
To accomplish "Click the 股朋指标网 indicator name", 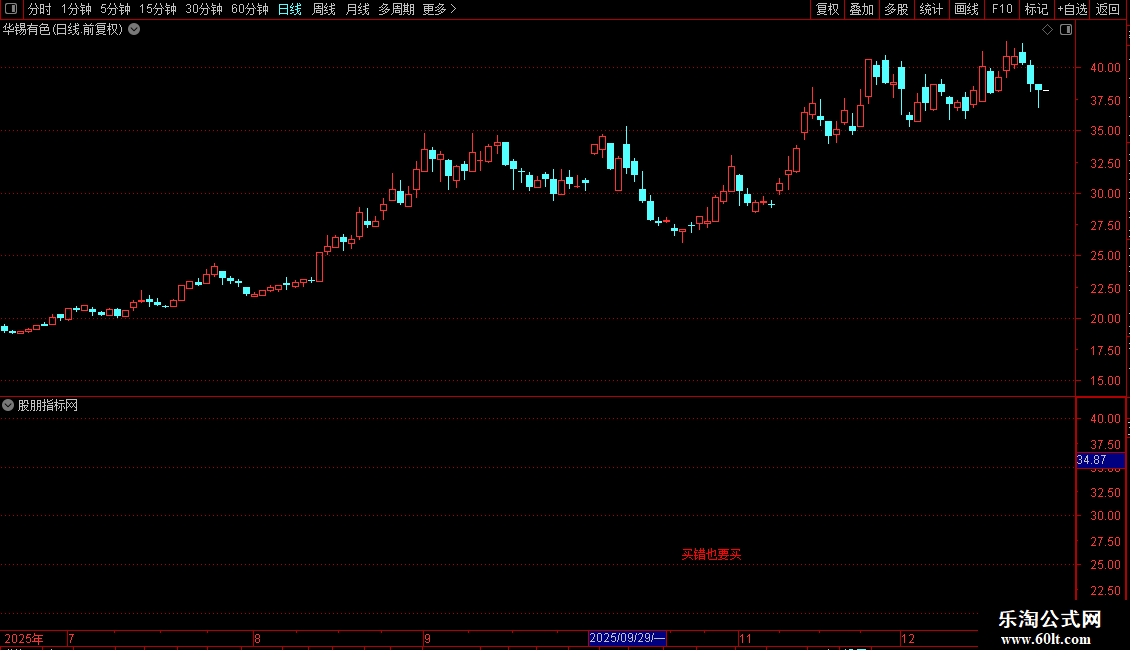I will [48, 406].
